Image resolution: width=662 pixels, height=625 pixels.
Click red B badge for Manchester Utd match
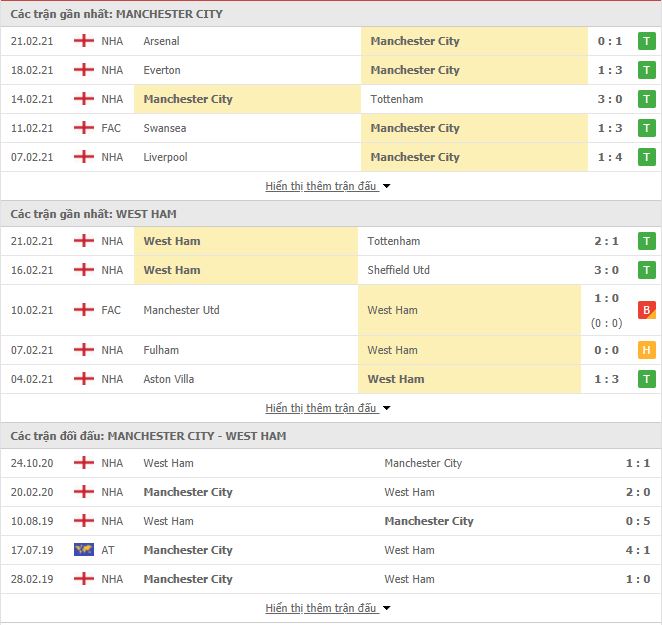(646, 310)
